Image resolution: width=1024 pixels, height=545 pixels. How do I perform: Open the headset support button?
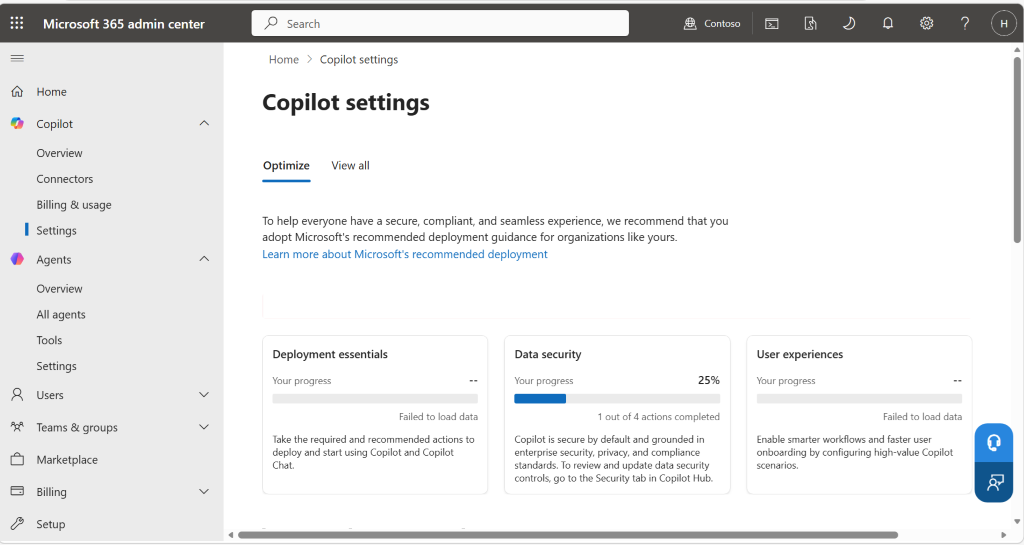point(994,443)
